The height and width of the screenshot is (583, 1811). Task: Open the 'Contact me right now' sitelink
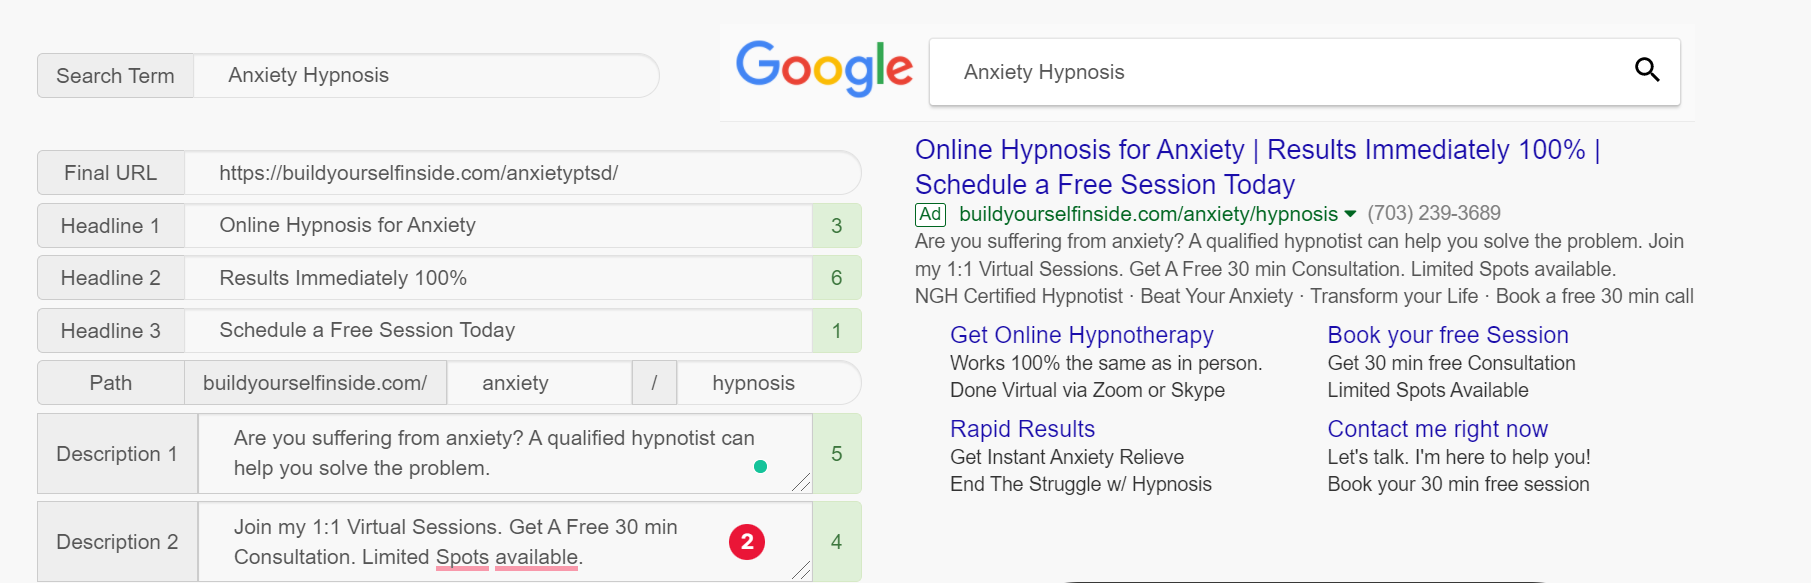click(x=1437, y=429)
